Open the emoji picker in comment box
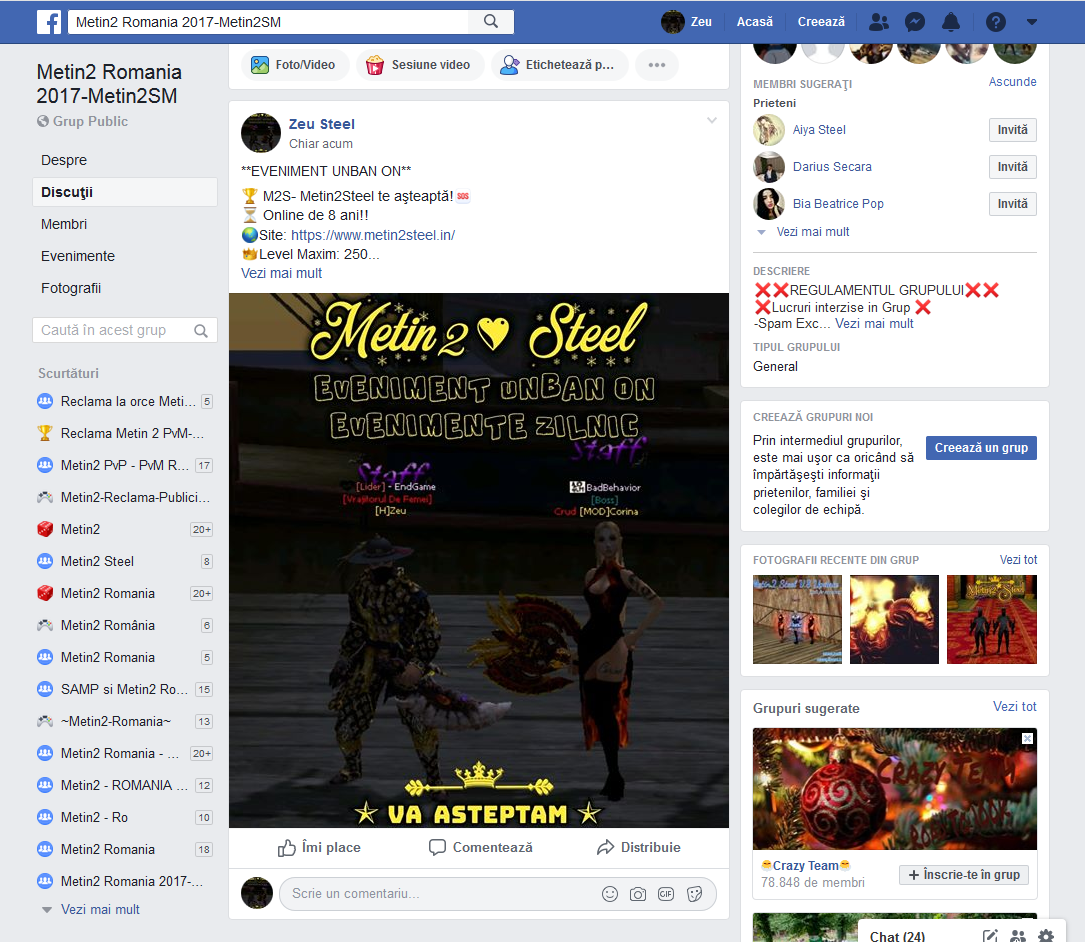 [x=610, y=894]
